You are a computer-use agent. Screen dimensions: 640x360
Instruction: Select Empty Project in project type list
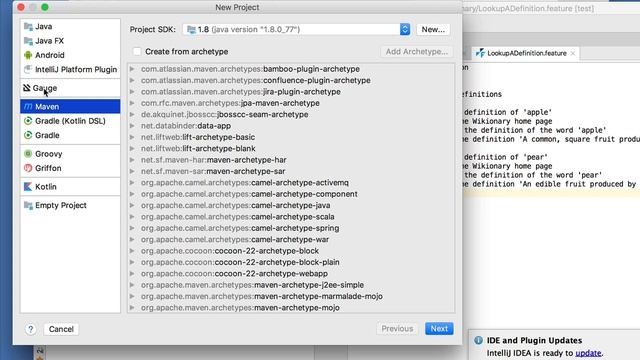click(70, 205)
